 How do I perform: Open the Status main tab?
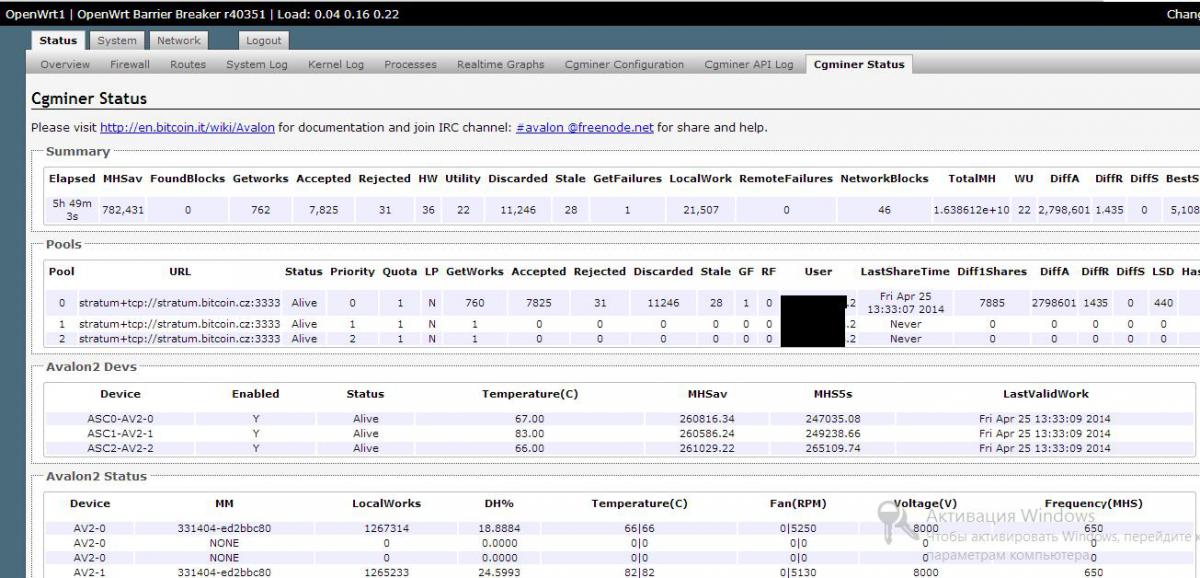click(x=58, y=40)
